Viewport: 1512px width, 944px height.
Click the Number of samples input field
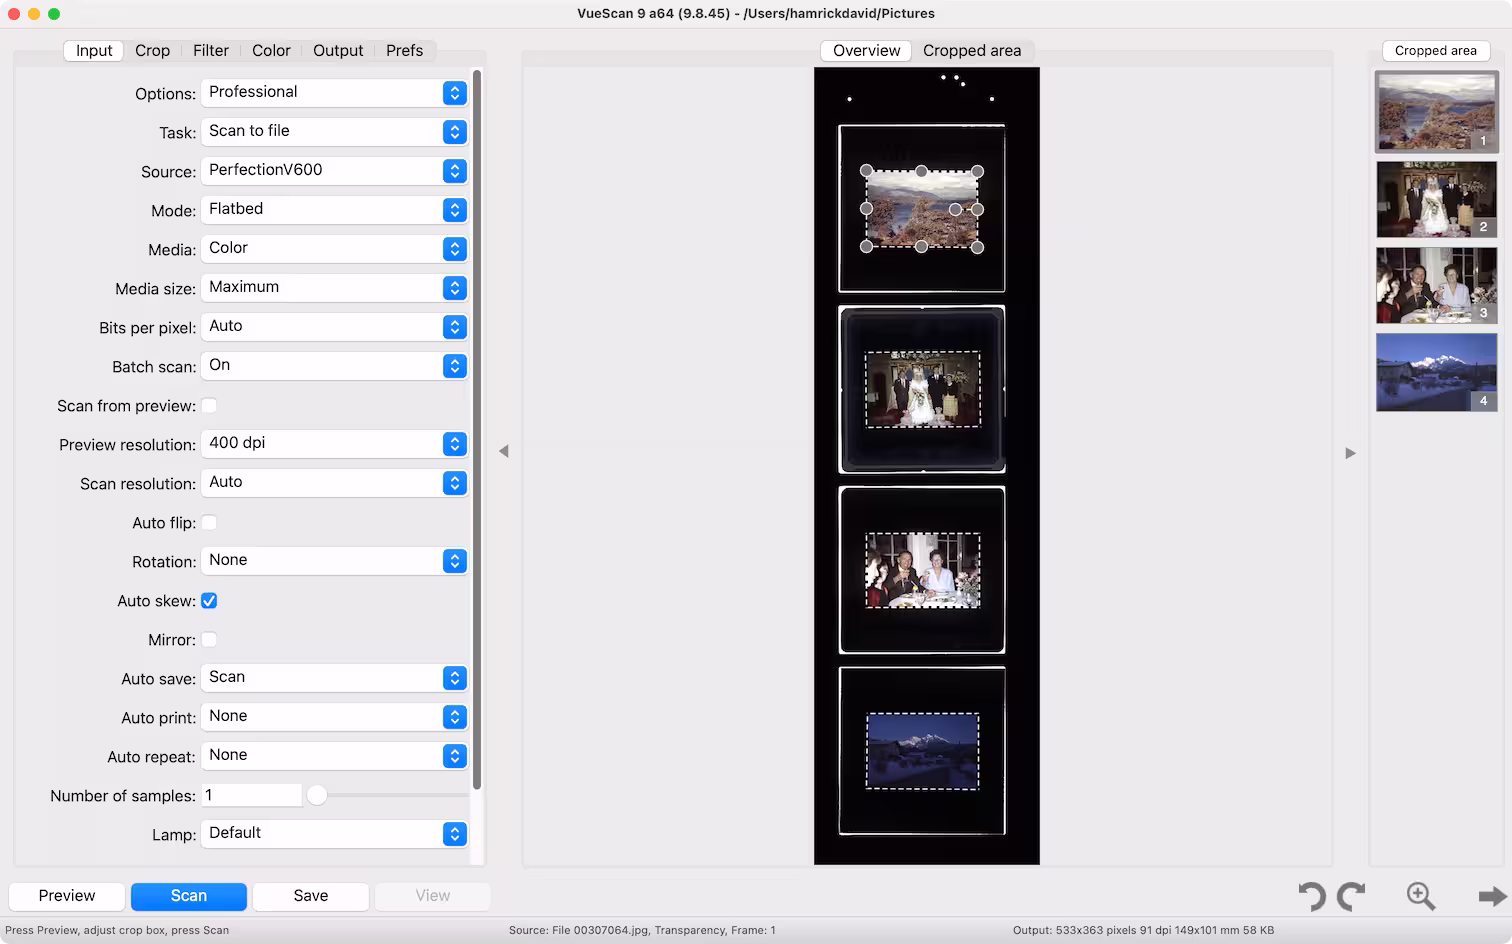[x=250, y=796]
